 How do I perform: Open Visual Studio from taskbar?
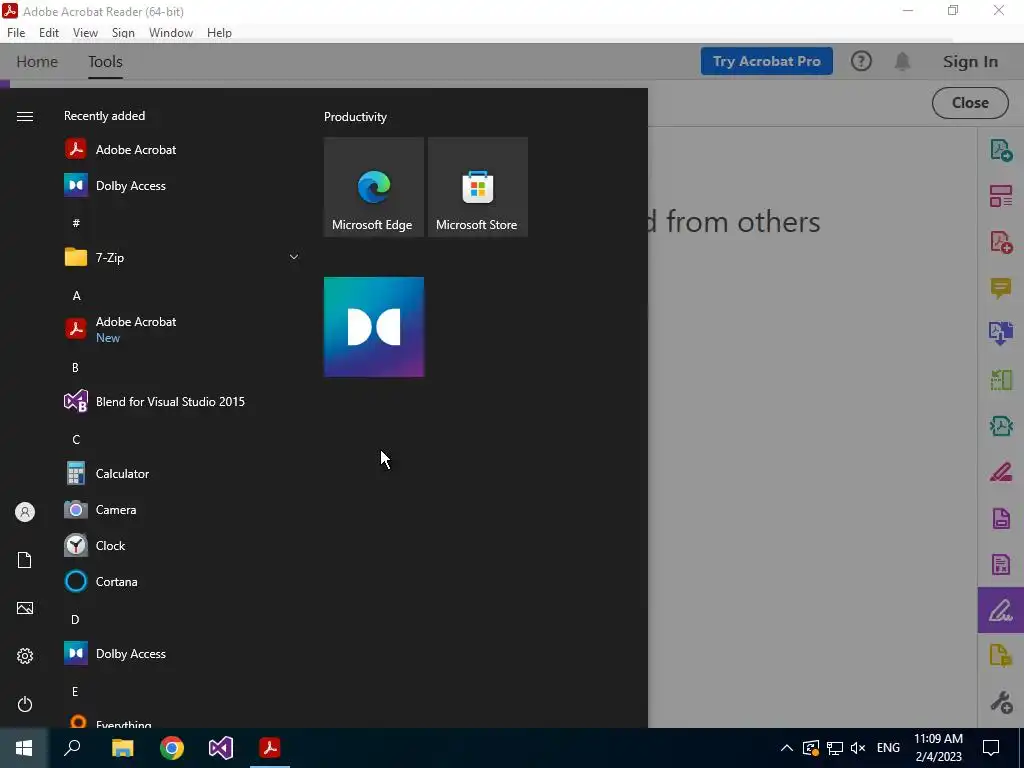pos(221,748)
